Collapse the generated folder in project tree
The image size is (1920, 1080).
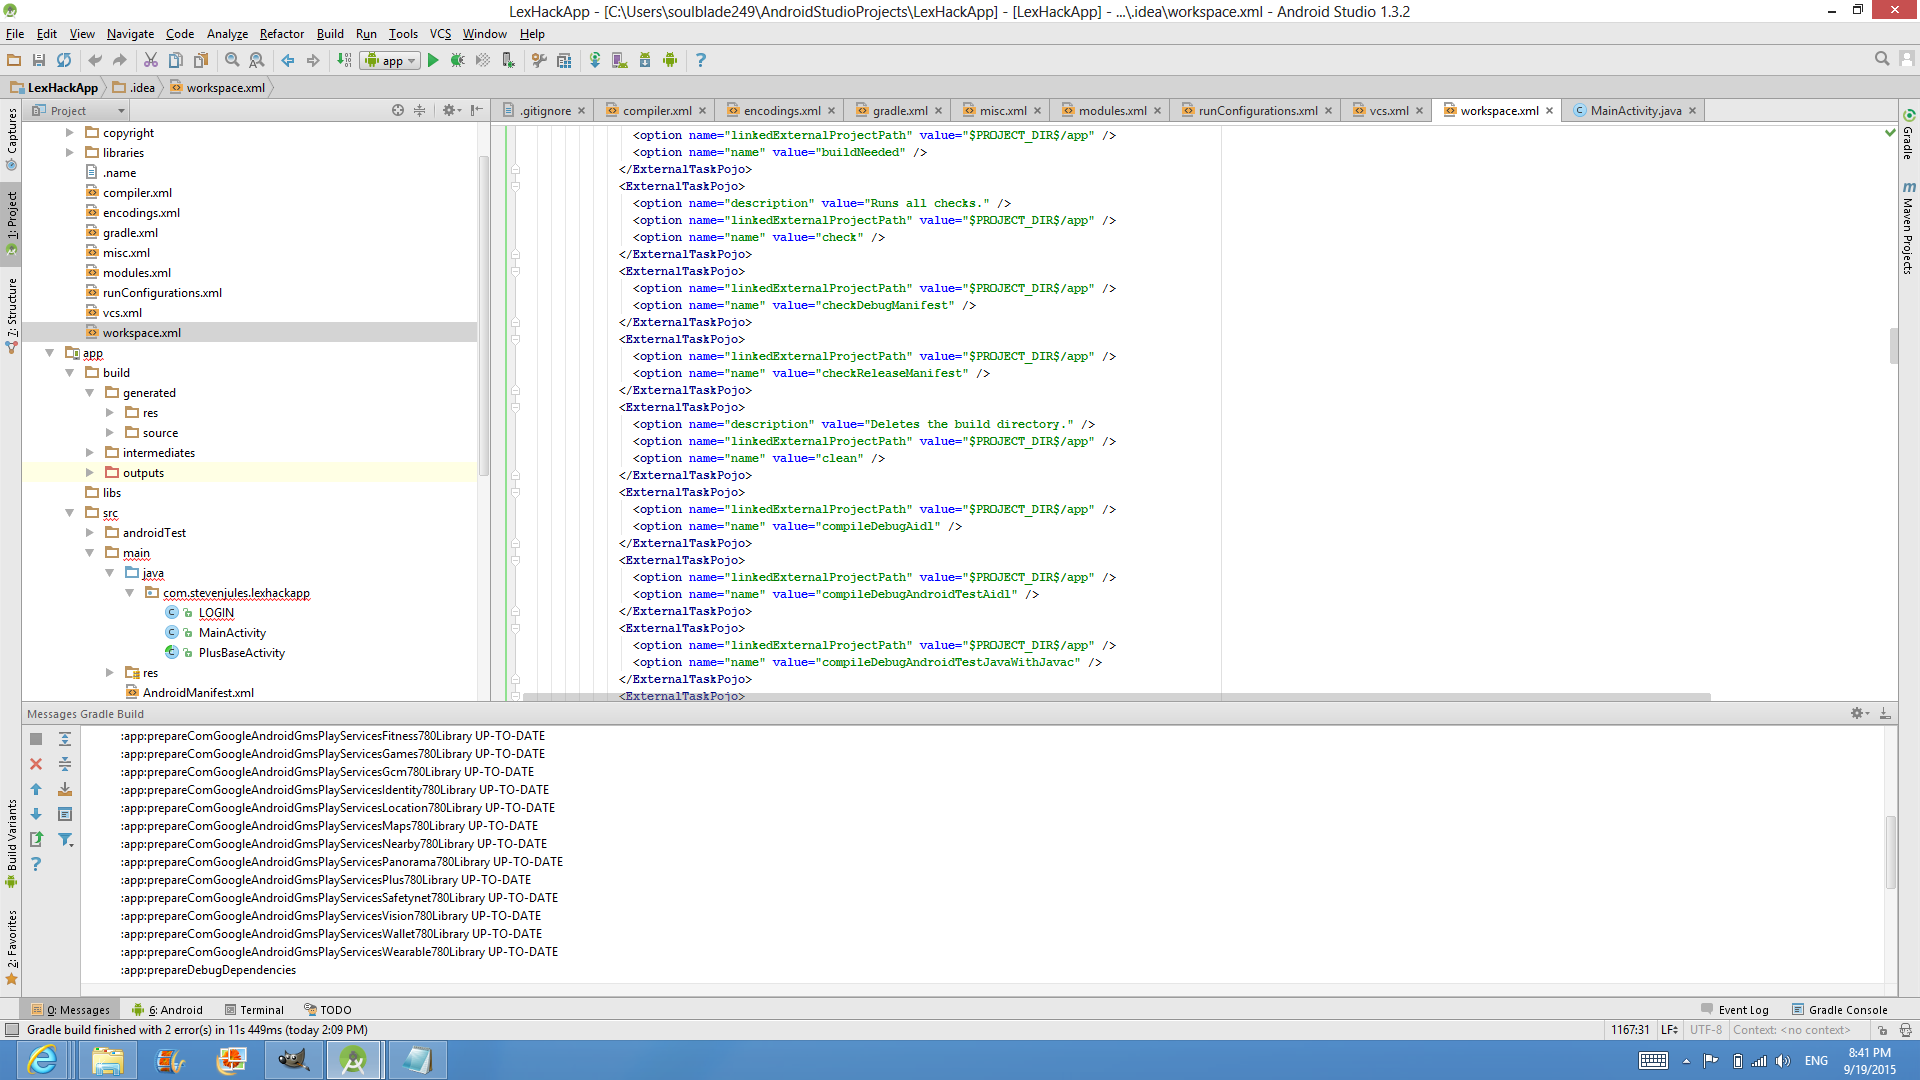90,393
